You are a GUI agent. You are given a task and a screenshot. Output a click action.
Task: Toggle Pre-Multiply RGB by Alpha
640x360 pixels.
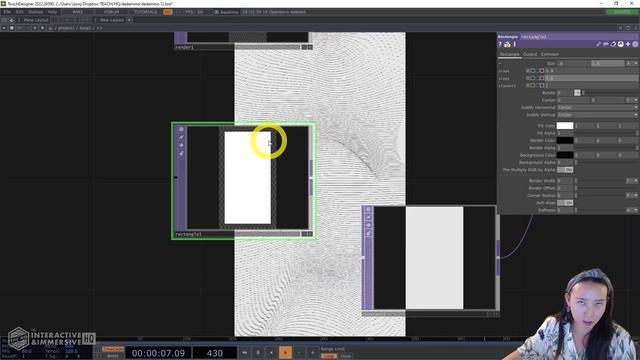coord(565,170)
